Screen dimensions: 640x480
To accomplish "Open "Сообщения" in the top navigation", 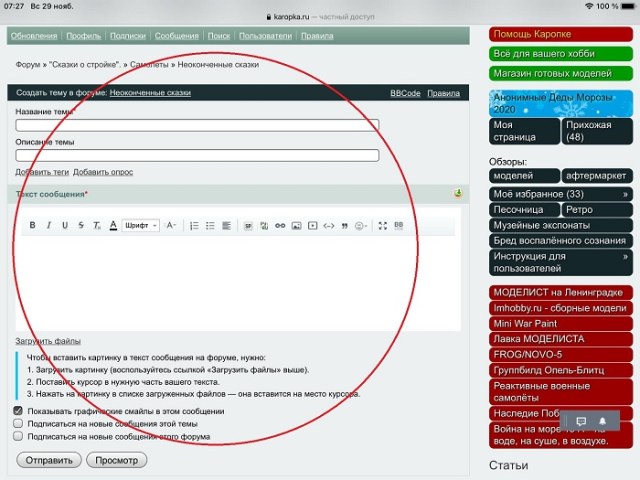I will pos(176,35).
